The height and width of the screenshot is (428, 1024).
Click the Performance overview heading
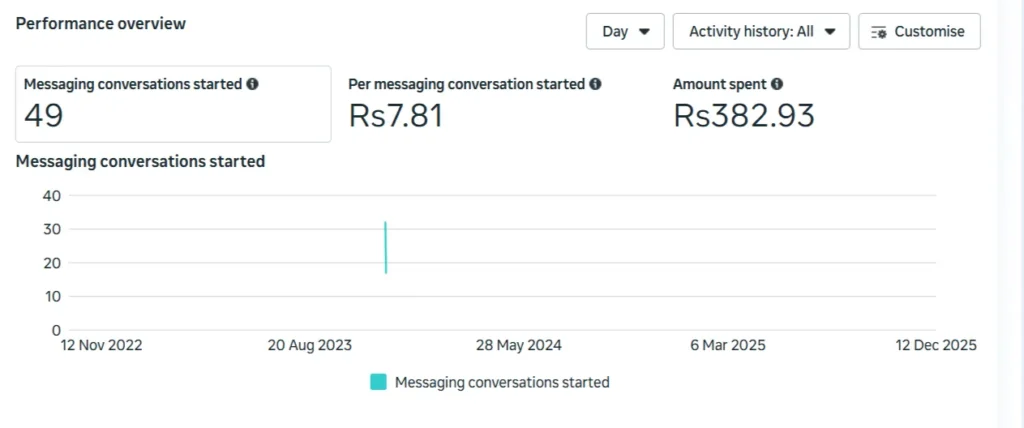coord(100,23)
